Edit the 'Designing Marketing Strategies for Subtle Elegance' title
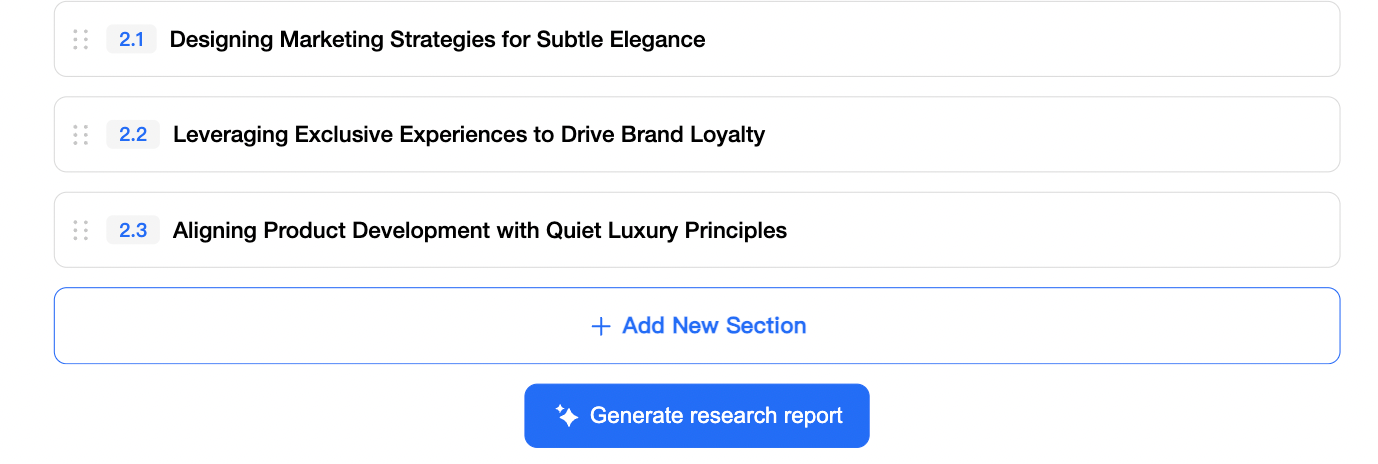 437,40
